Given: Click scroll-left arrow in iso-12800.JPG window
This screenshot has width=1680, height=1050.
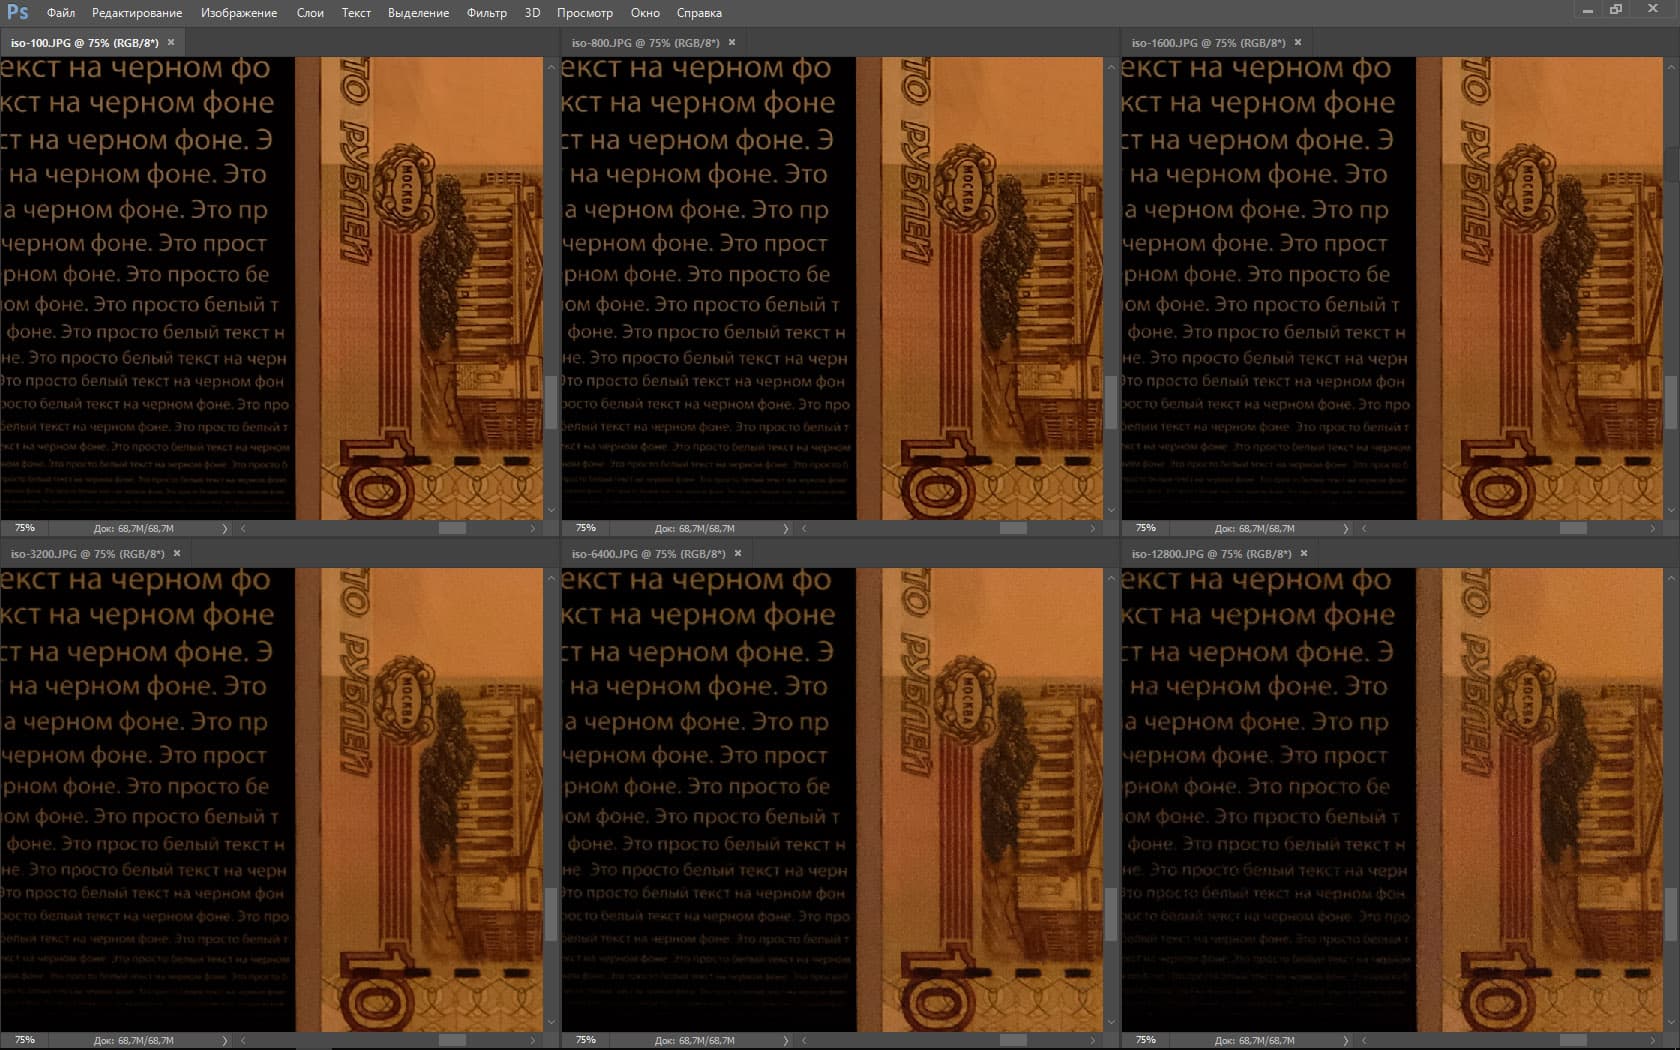Looking at the screenshot, I should click(1364, 1040).
